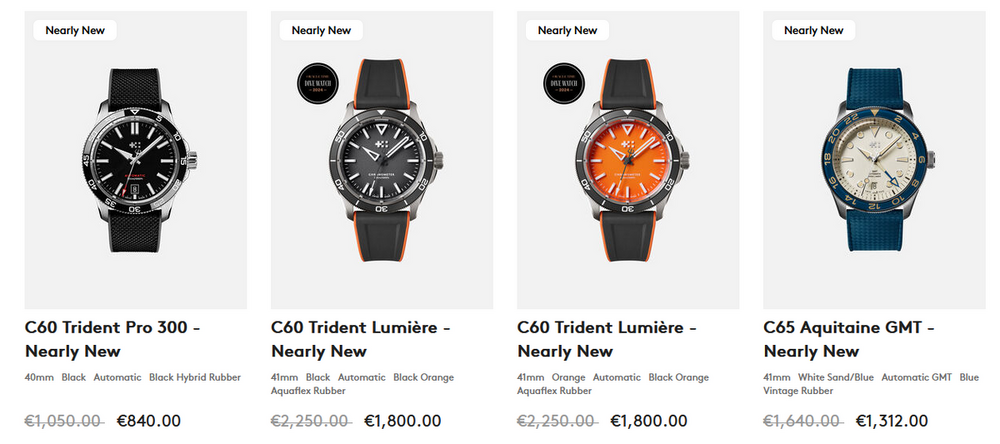The image size is (1000, 444).
Task: Open the C60 Trident Lumière title above Orange specs
Action: click(607, 339)
